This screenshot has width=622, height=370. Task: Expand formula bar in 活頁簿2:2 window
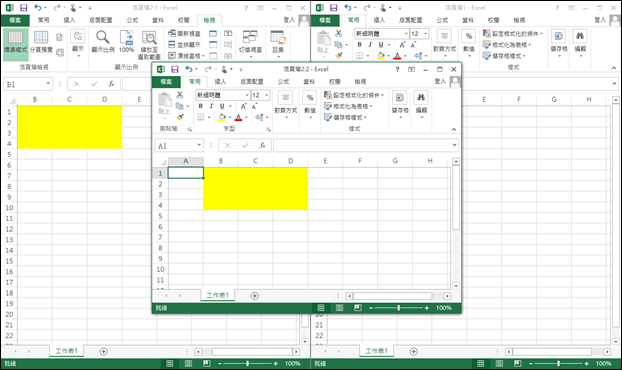(455, 146)
